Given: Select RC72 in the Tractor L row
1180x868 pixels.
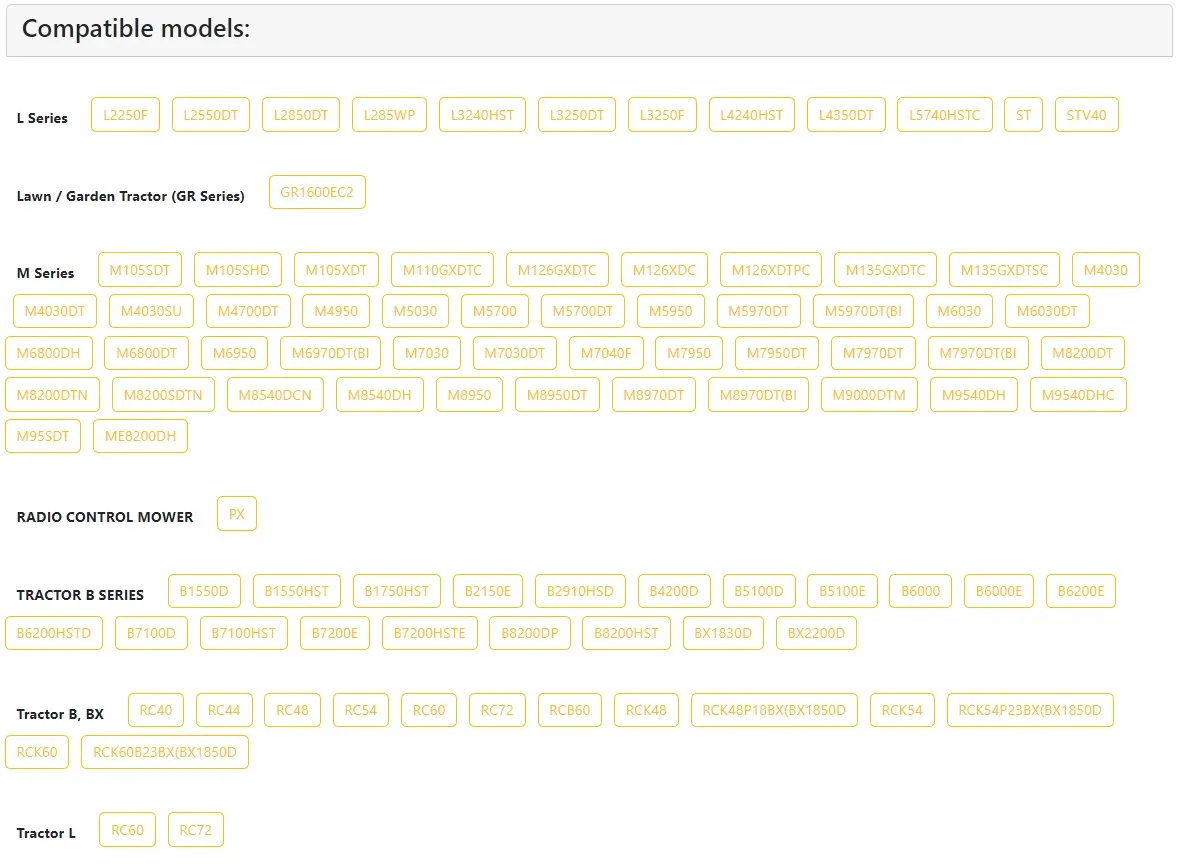Looking at the screenshot, I should (196, 830).
